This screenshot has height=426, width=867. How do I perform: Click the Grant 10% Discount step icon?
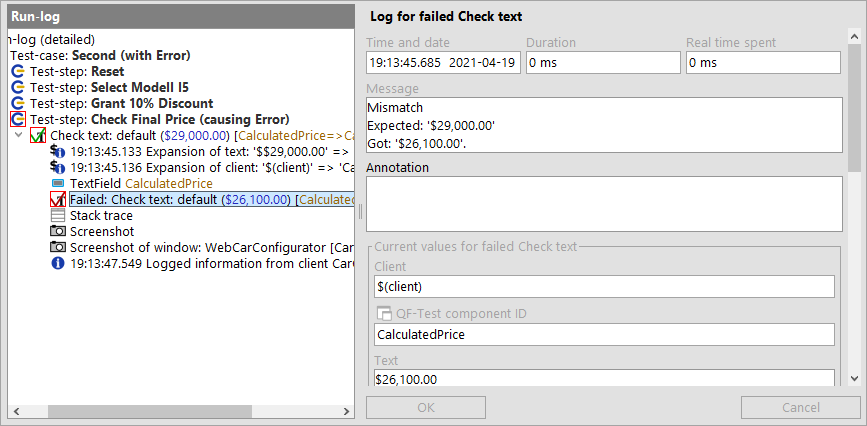pyautogui.click(x=18, y=104)
